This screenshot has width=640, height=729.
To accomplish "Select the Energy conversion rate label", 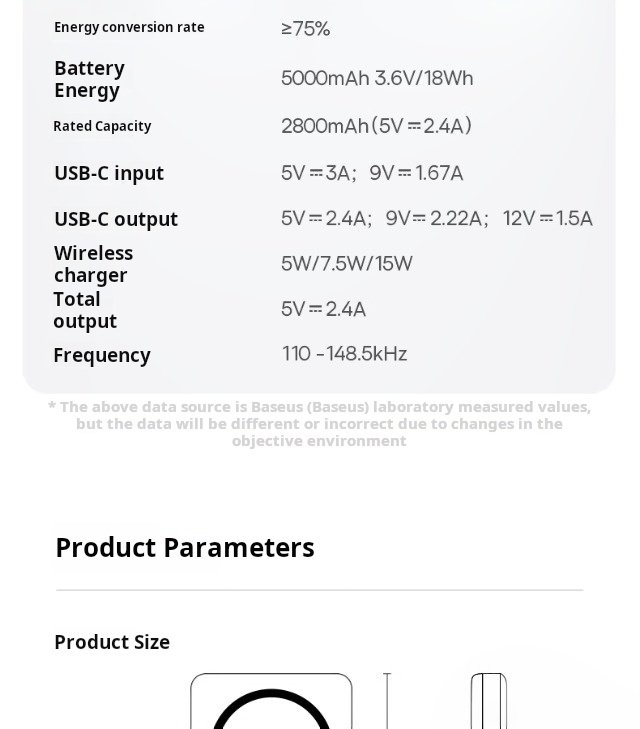I will 129,27.
